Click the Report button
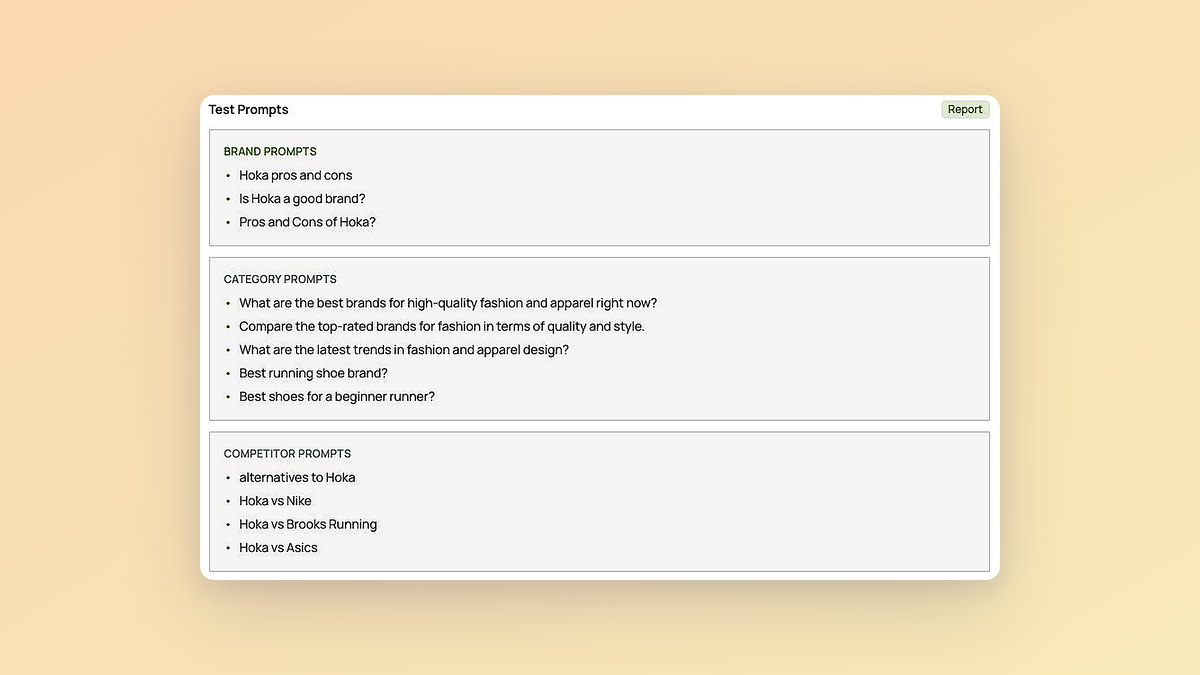The height and width of the screenshot is (675, 1200). [965, 110]
